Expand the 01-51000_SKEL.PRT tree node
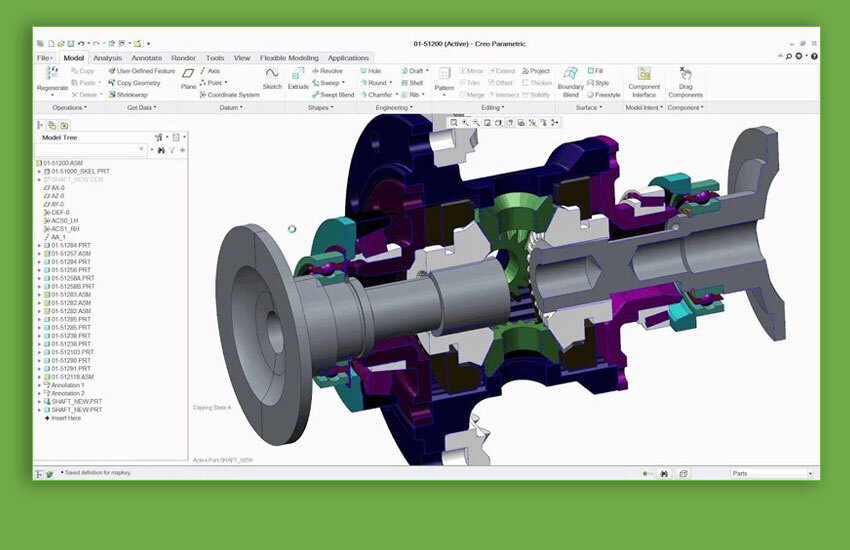The height and width of the screenshot is (550, 850). tap(39, 171)
